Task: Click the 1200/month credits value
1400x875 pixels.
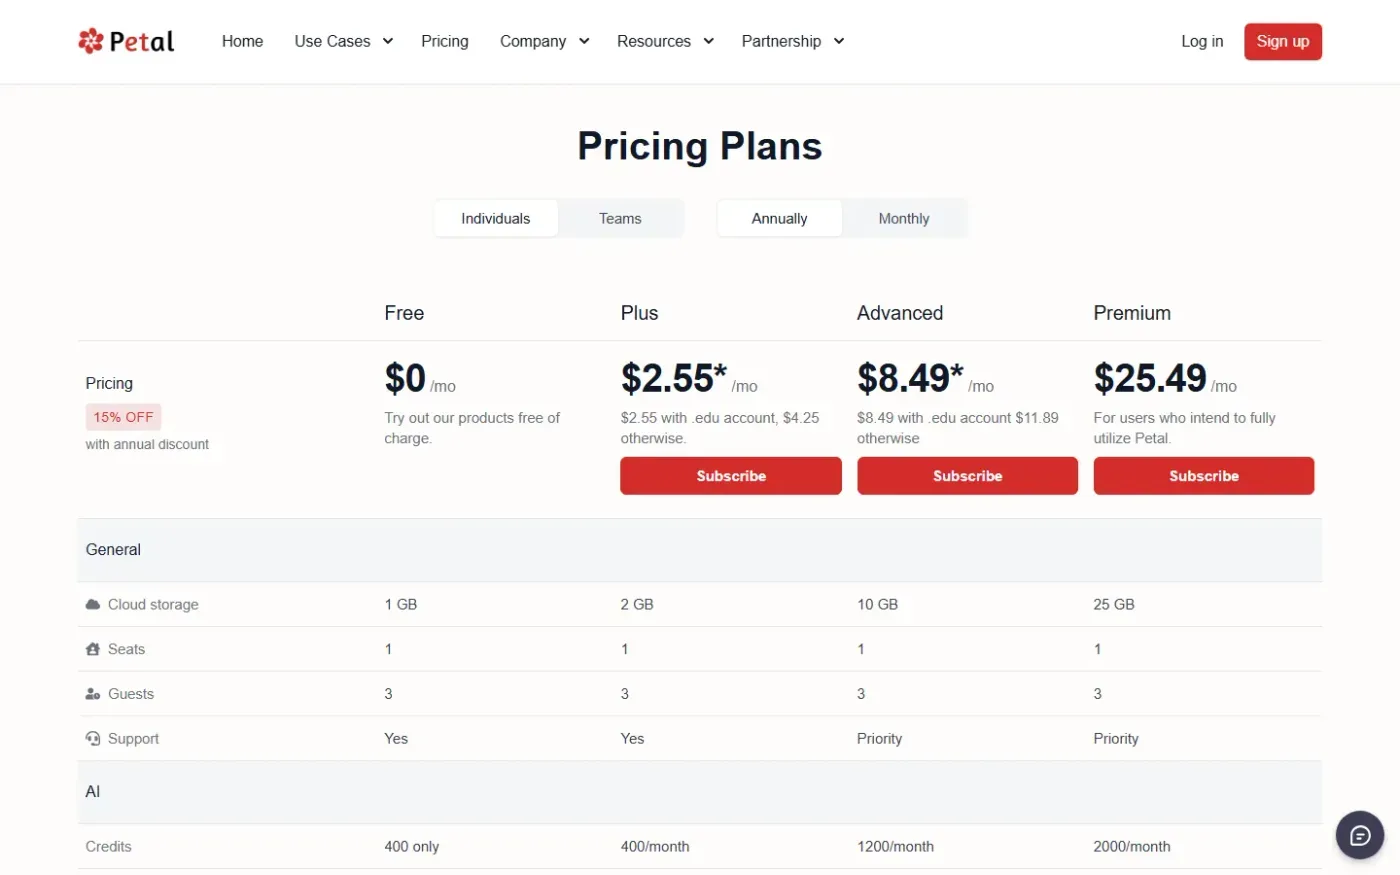Action: (895, 846)
